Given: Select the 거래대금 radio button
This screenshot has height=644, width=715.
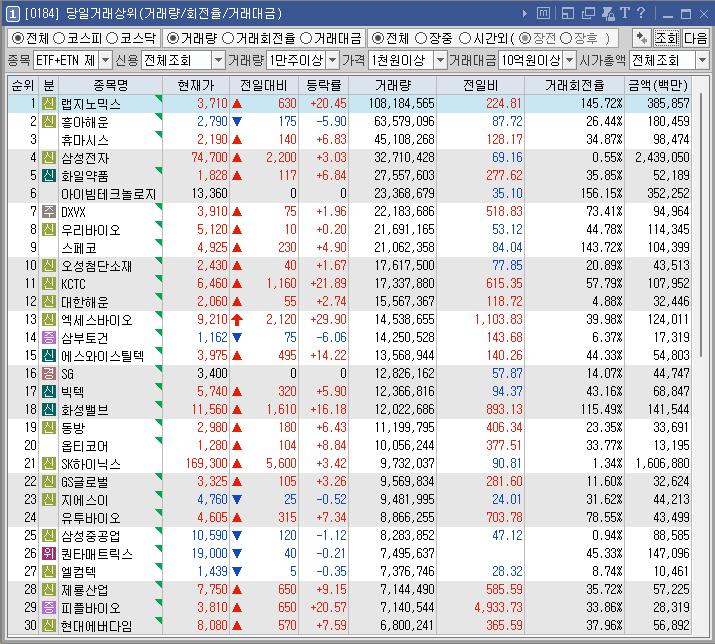Looking at the screenshot, I should tap(306, 38).
